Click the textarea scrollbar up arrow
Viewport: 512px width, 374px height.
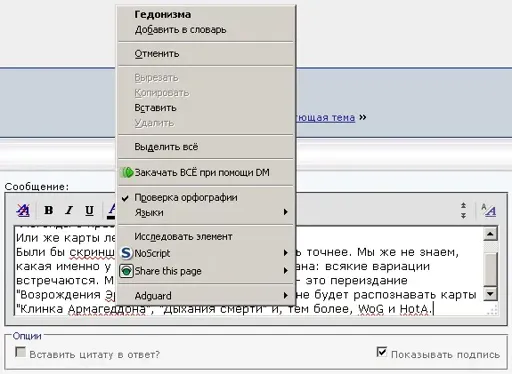pos(490,234)
